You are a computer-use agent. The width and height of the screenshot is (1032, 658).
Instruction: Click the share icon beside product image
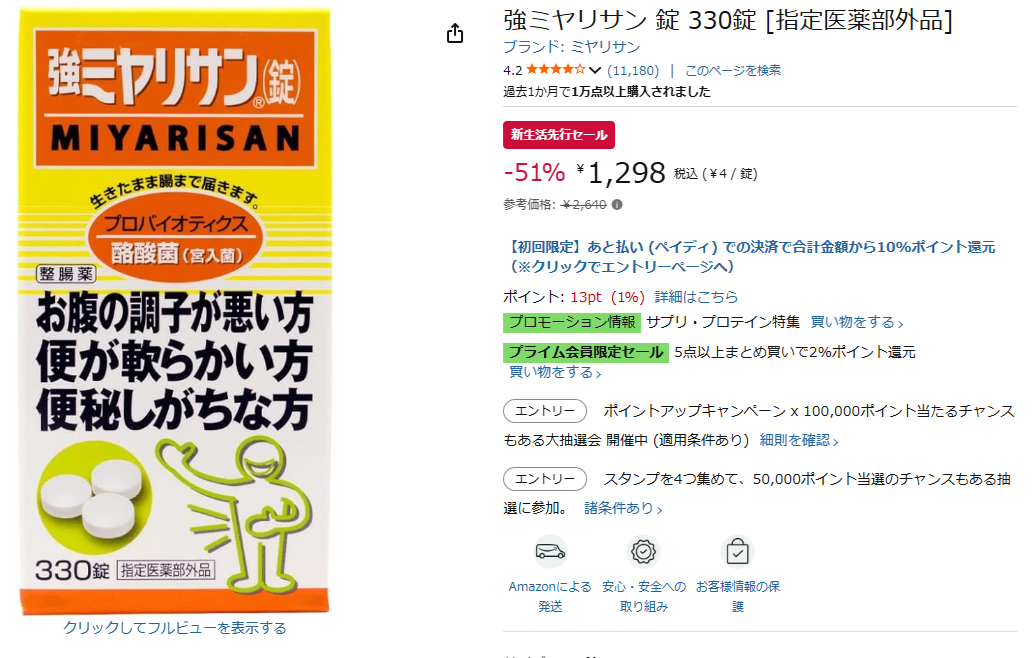tap(455, 34)
